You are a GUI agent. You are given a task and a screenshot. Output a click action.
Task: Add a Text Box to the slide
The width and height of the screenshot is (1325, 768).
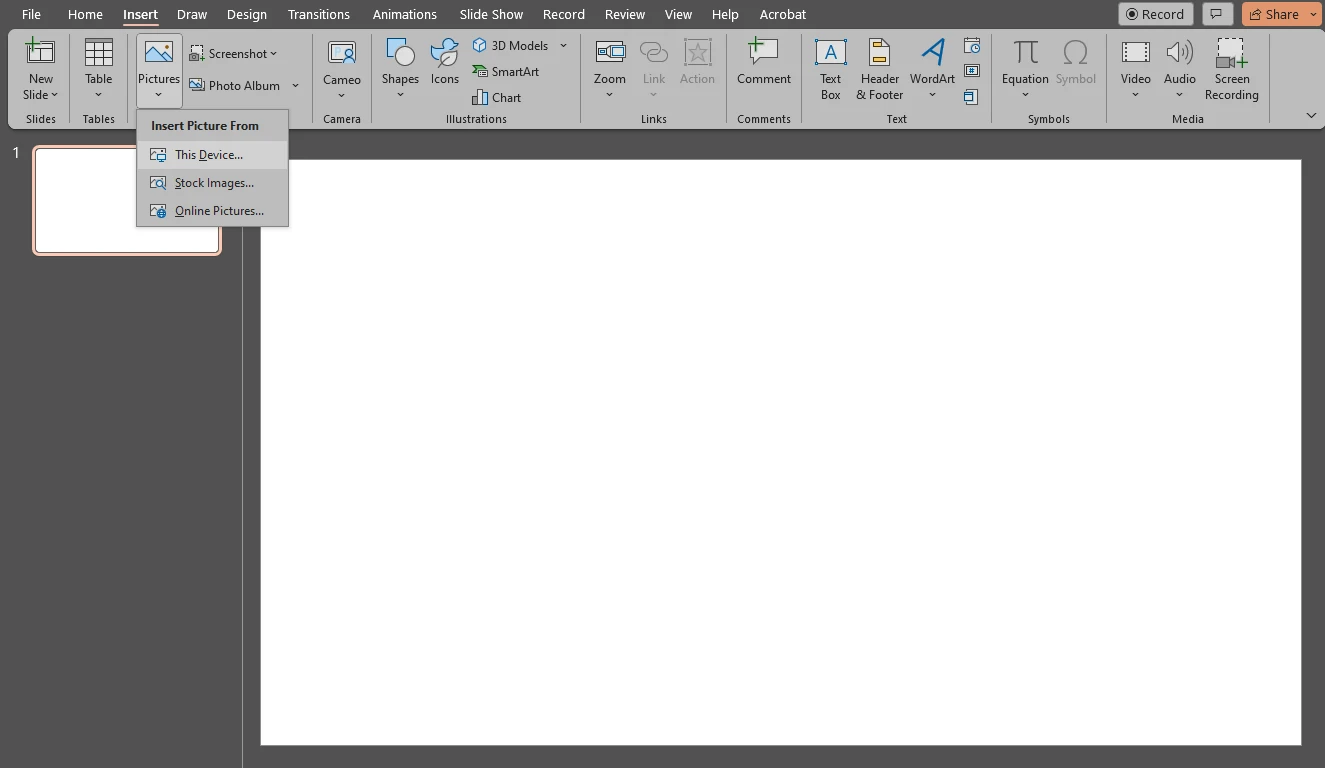click(830, 68)
